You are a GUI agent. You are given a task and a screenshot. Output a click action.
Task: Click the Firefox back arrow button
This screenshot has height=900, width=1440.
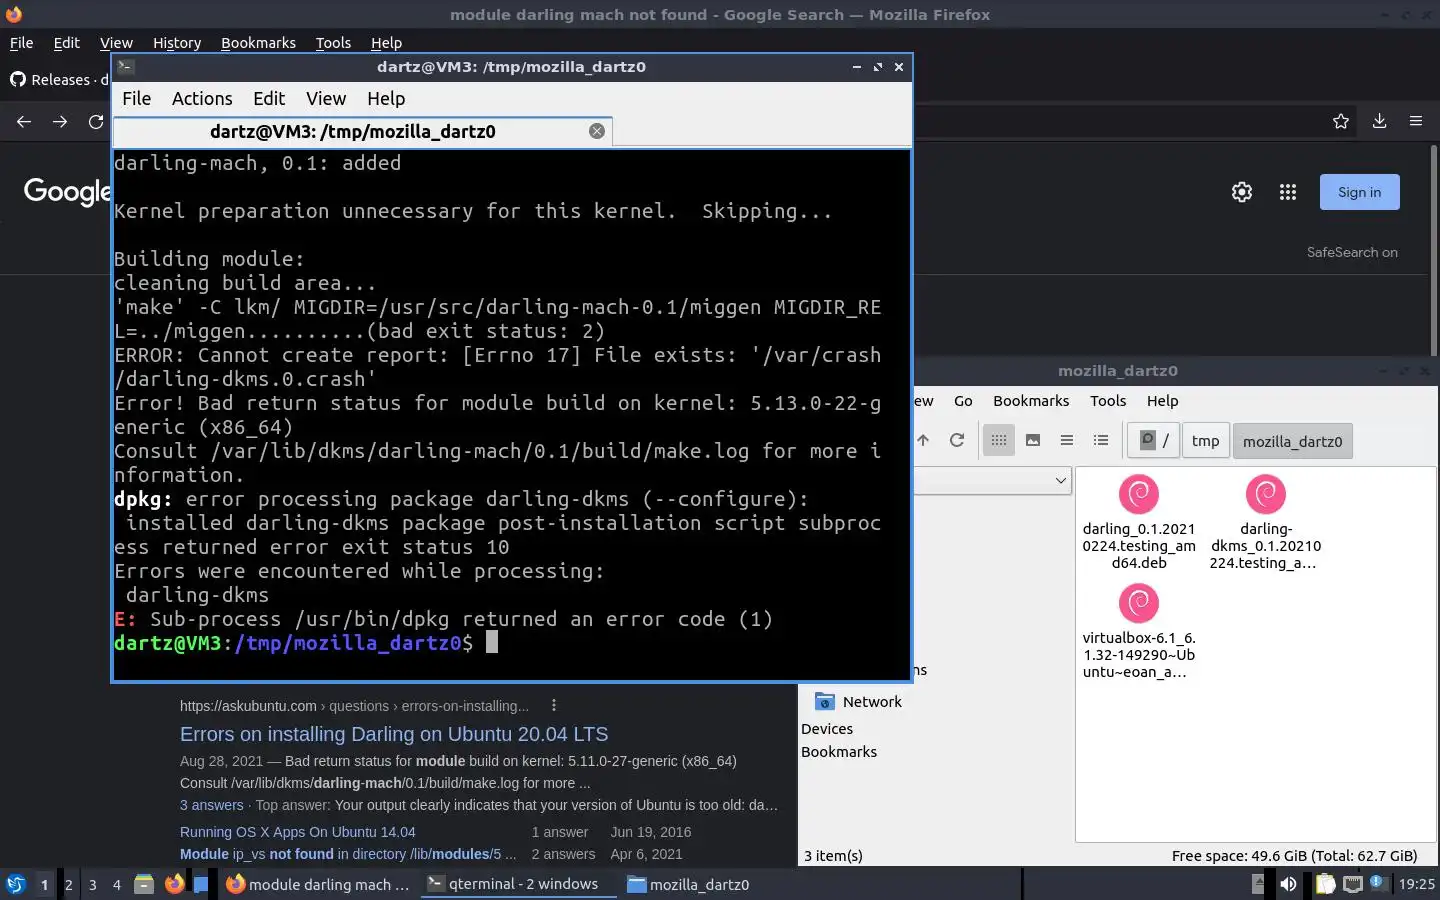pos(24,121)
